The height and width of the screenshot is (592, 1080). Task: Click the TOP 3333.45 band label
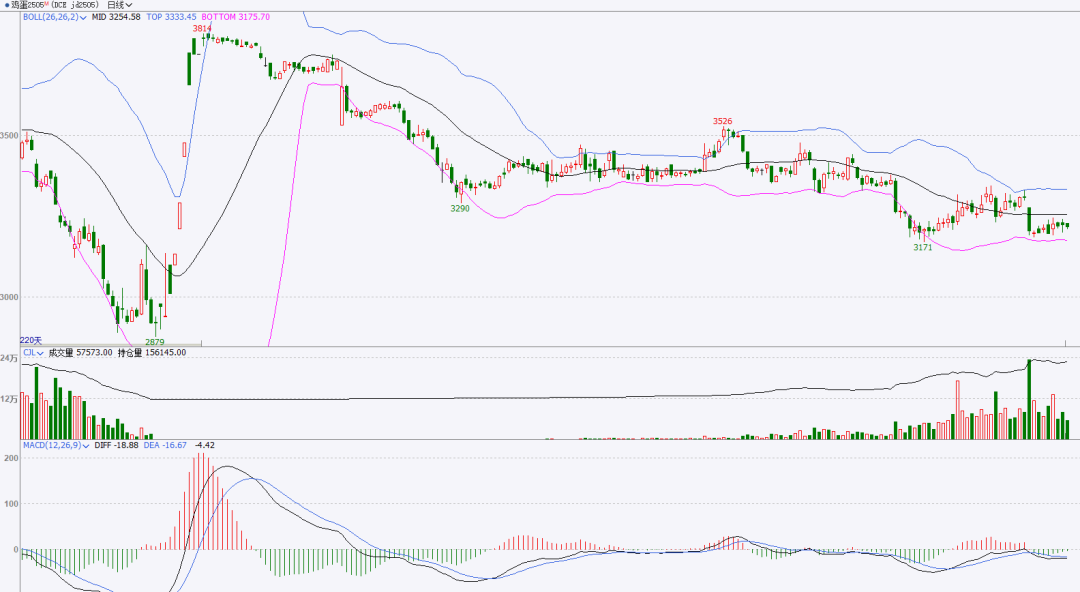coord(171,17)
